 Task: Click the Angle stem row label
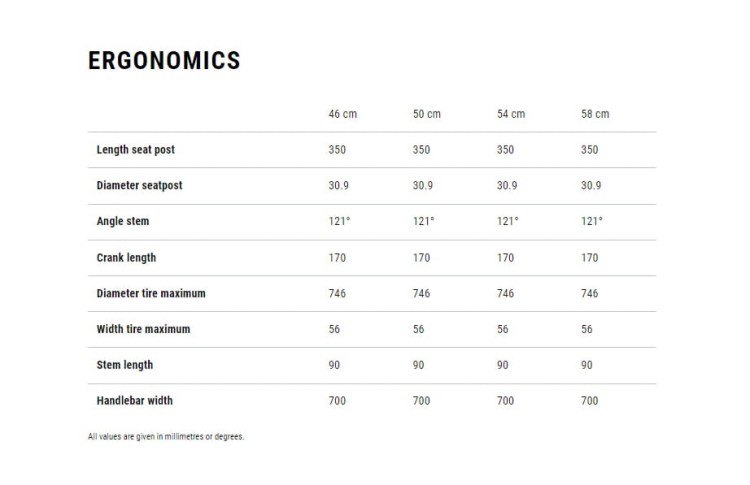(x=122, y=221)
